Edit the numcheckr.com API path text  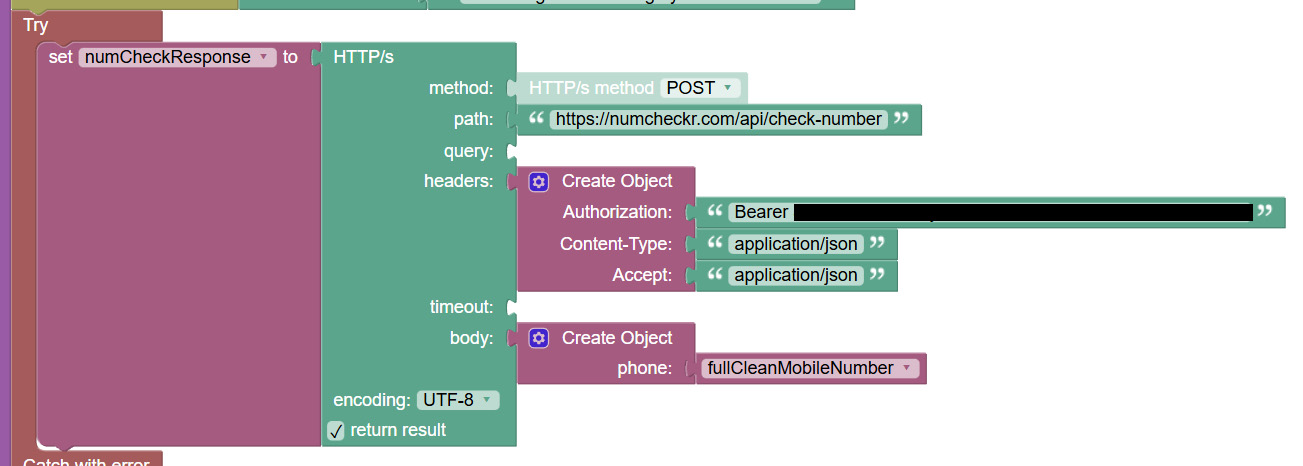718,120
